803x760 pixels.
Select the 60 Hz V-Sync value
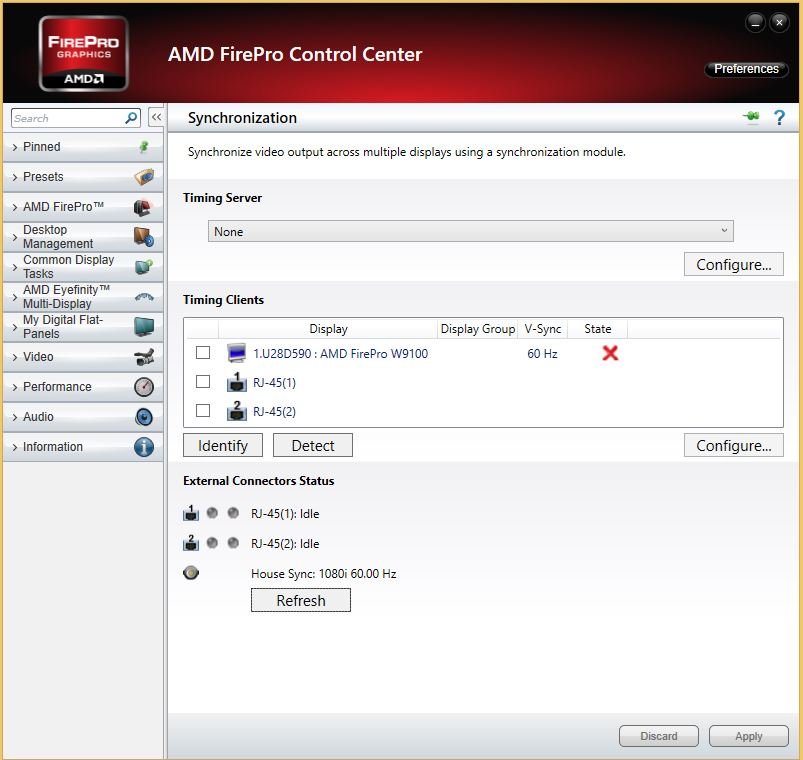[x=542, y=354]
